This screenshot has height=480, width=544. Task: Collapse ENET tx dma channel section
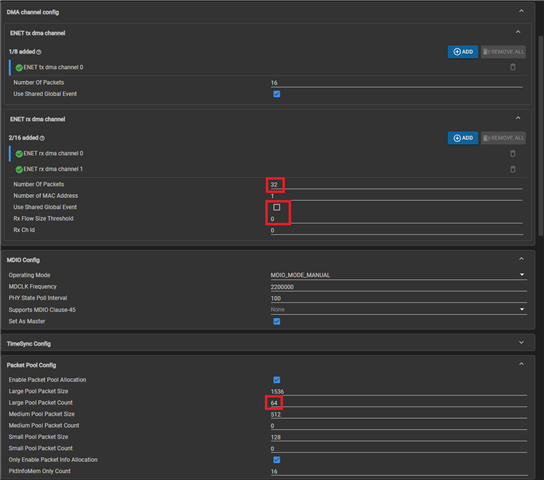[518, 32]
